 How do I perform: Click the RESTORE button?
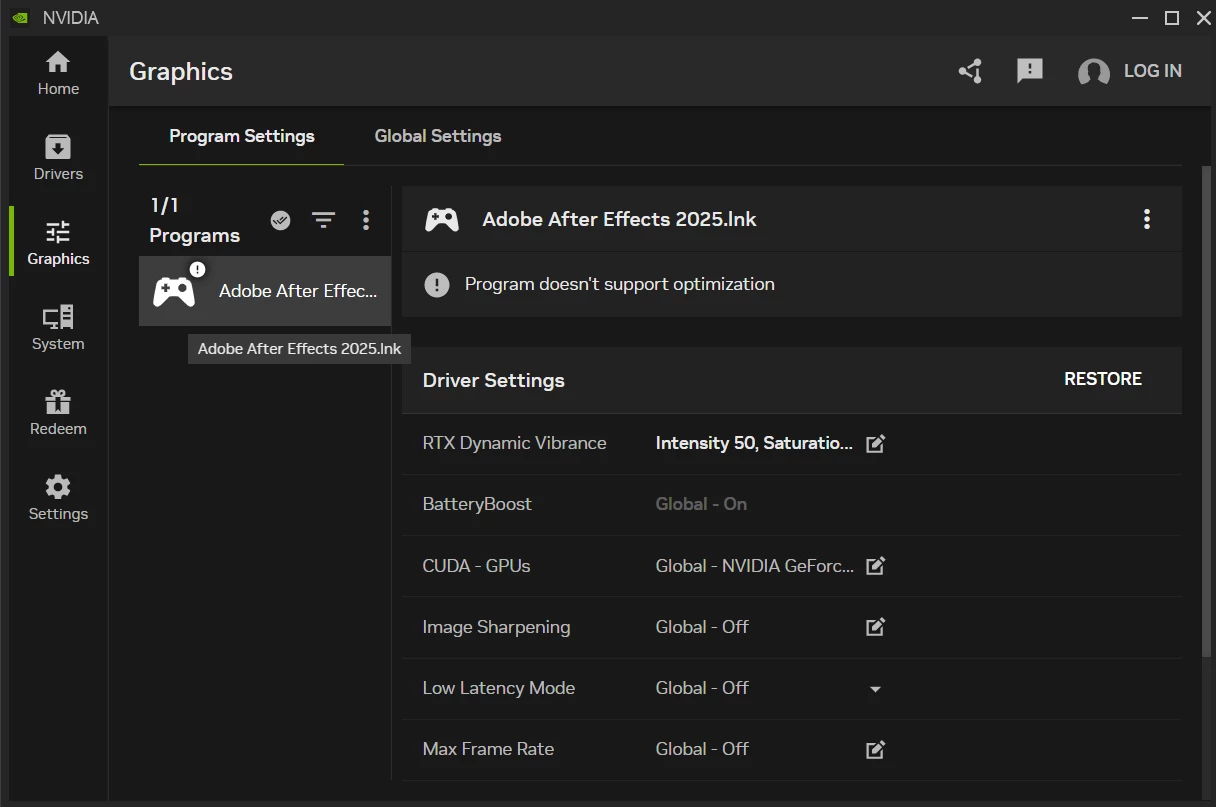(x=1102, y=379)
